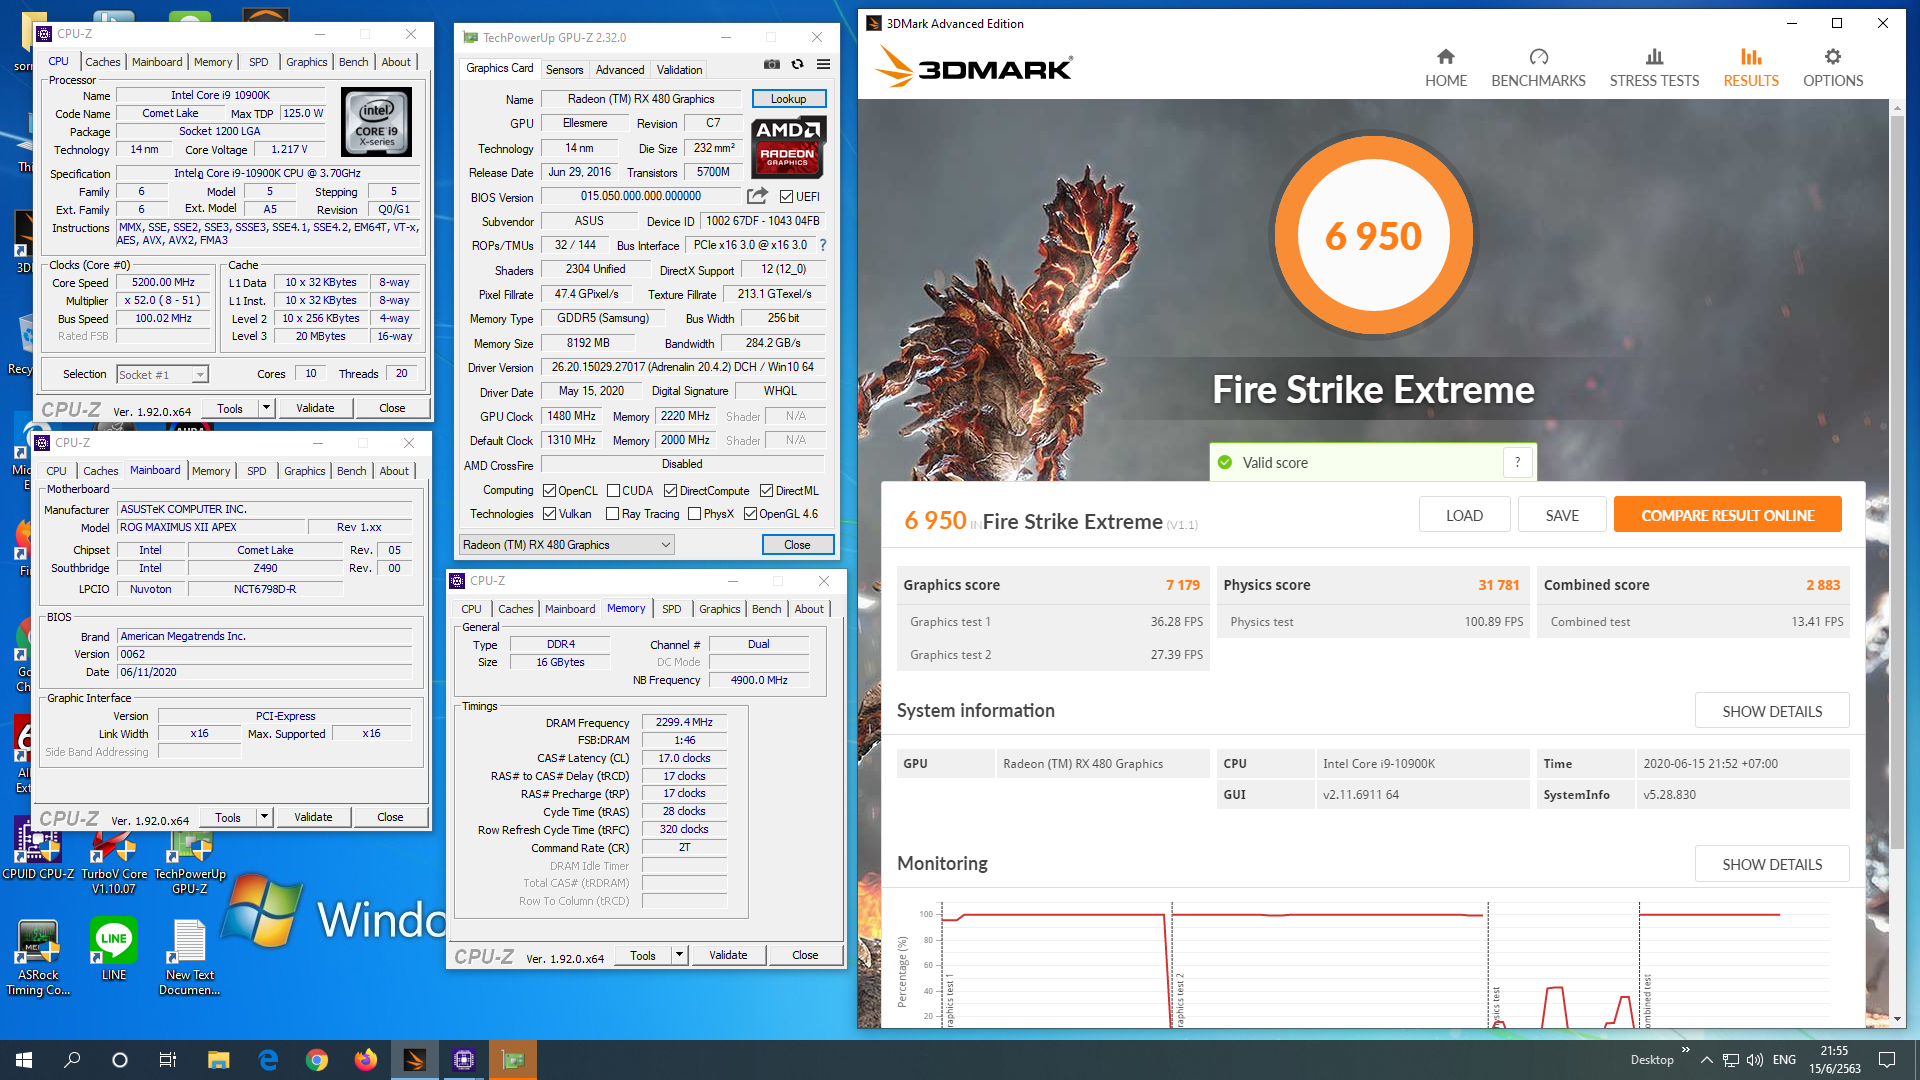The width and height of the screenshot is (1920, 1080).
Task: Toggle OpenGL 4.6 checkbox
Action: [750, 514]
